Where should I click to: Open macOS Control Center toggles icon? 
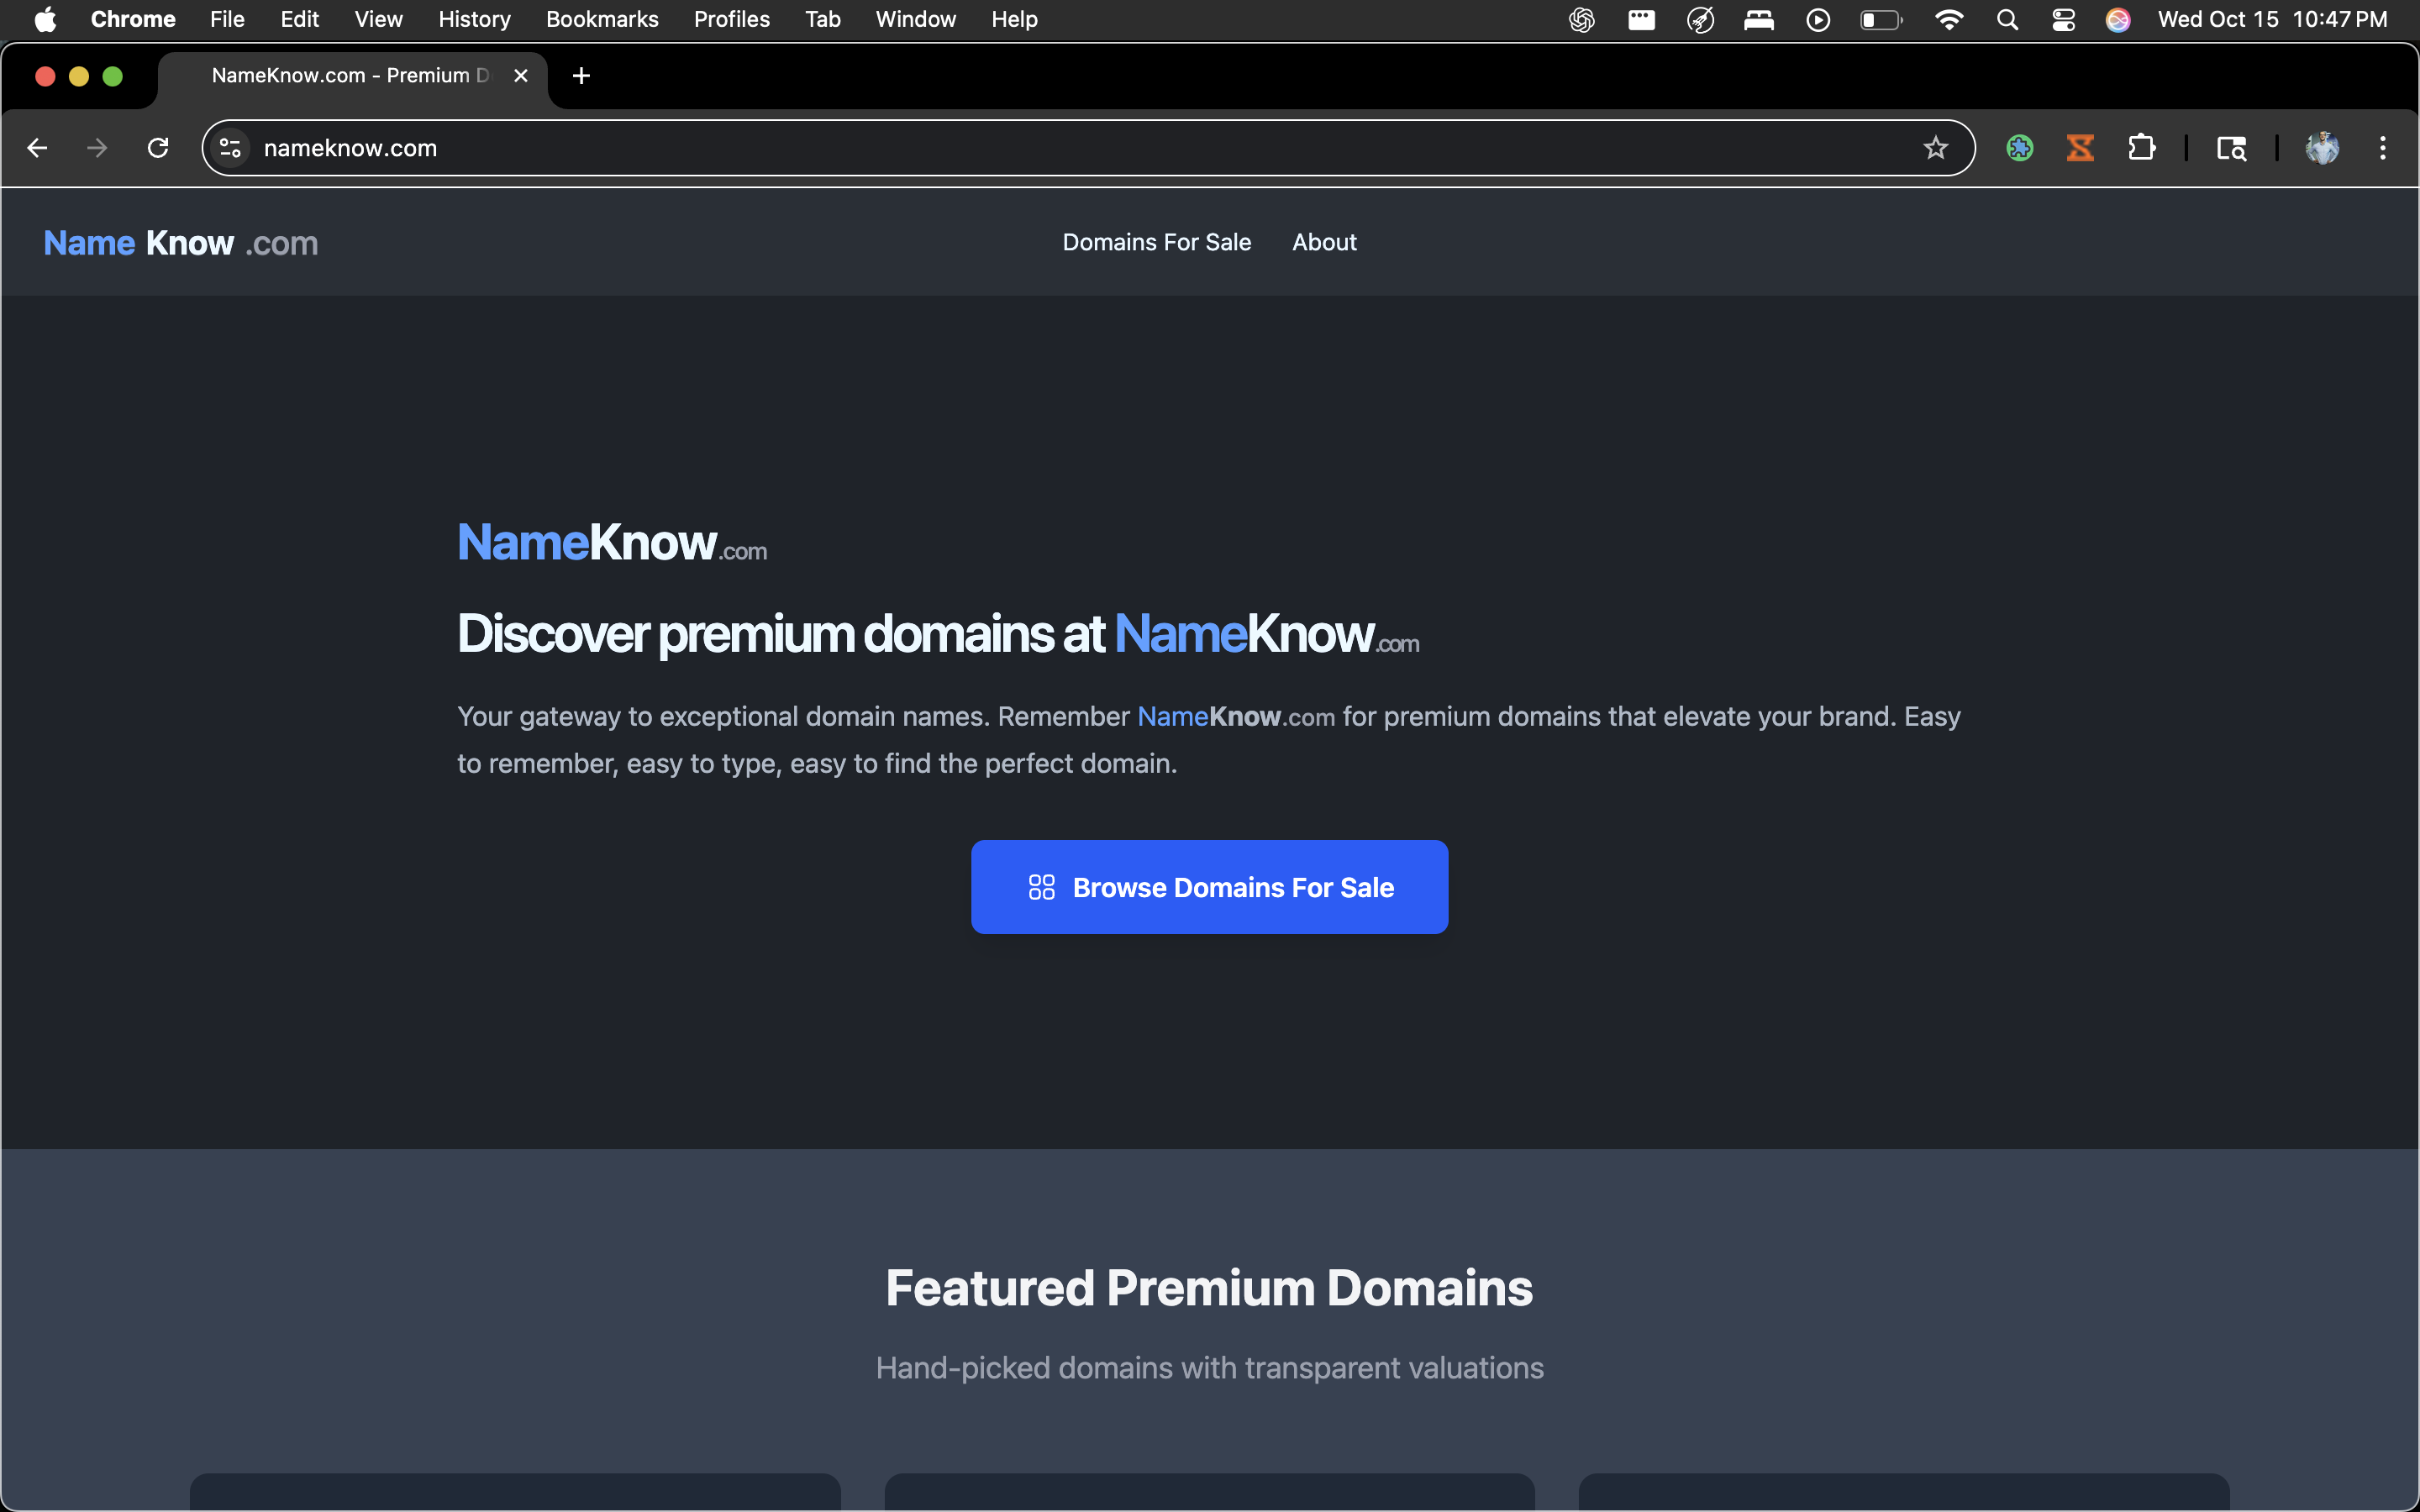coord(2063,20)
